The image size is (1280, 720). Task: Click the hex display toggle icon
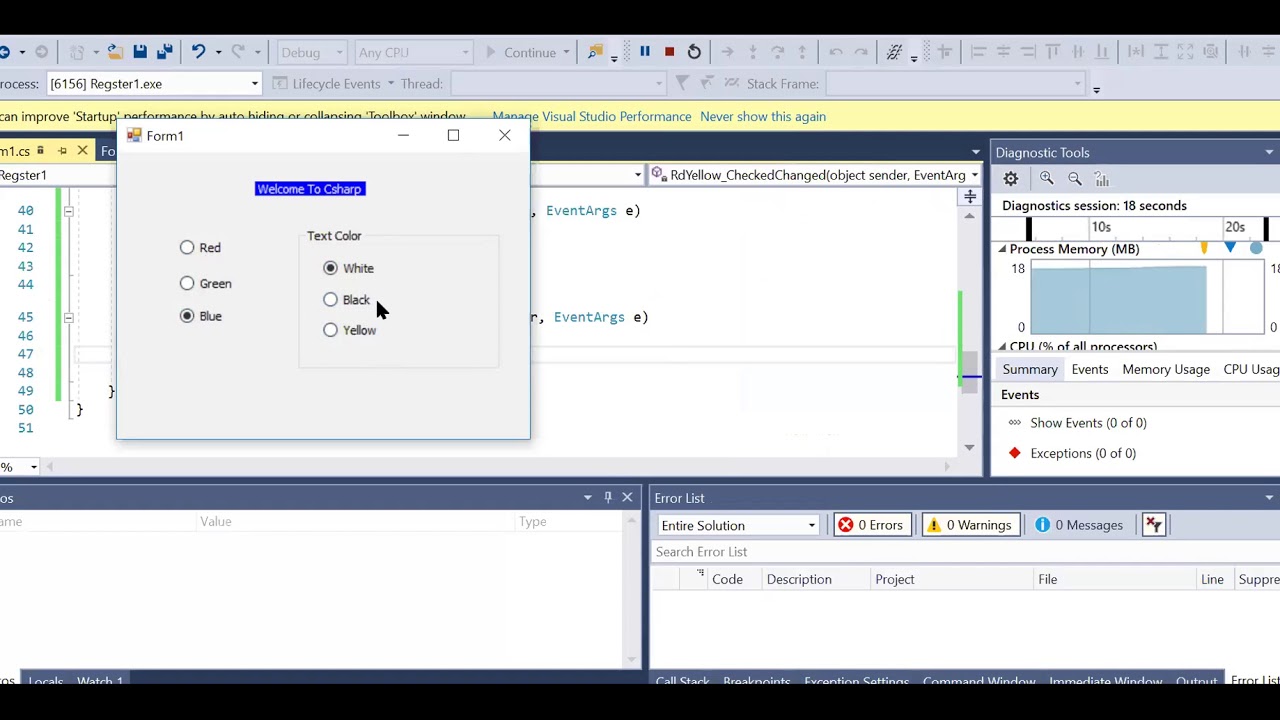click(895, 52)
